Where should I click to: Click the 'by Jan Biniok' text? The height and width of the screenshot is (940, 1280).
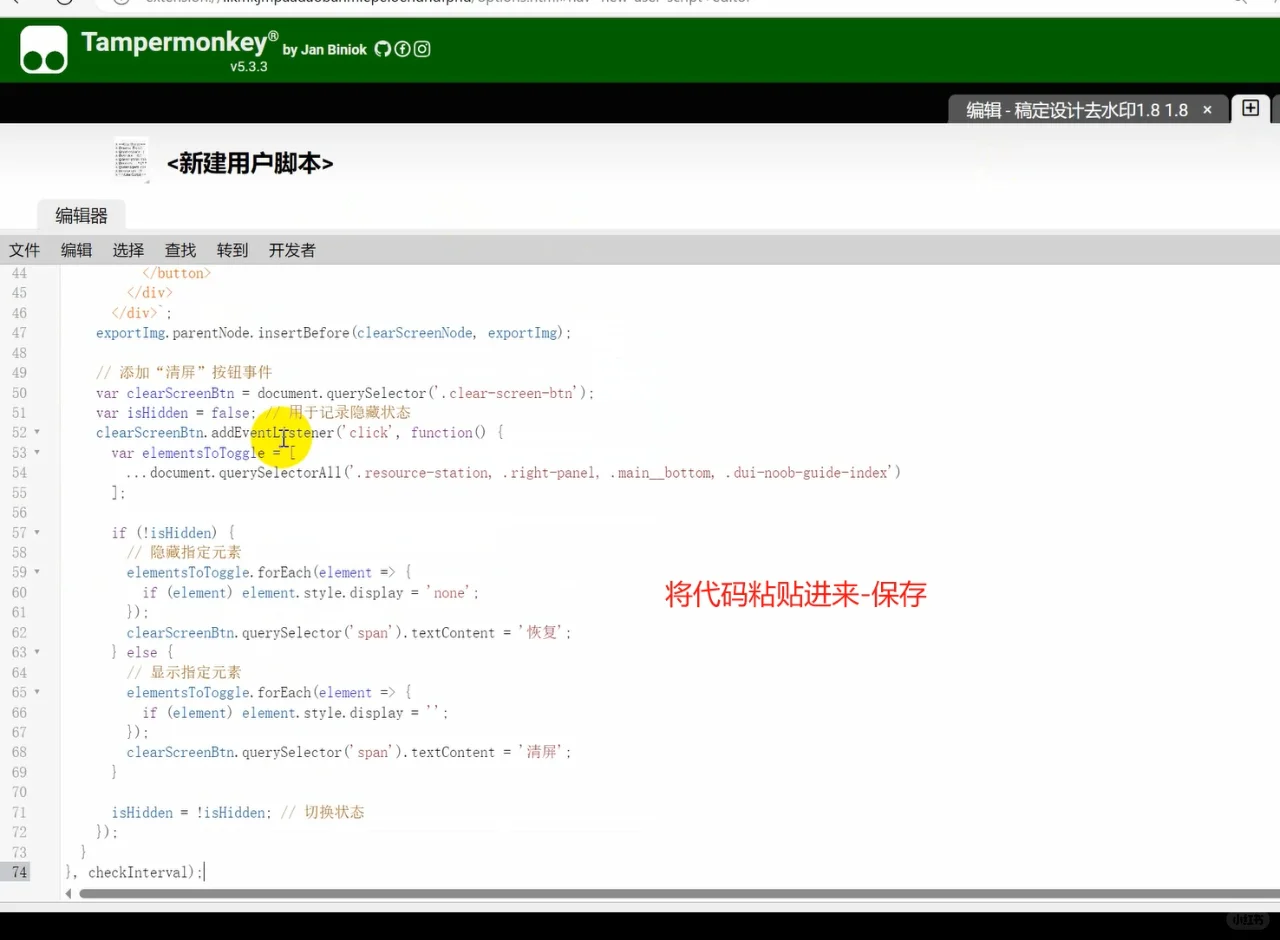click(326, 49)
